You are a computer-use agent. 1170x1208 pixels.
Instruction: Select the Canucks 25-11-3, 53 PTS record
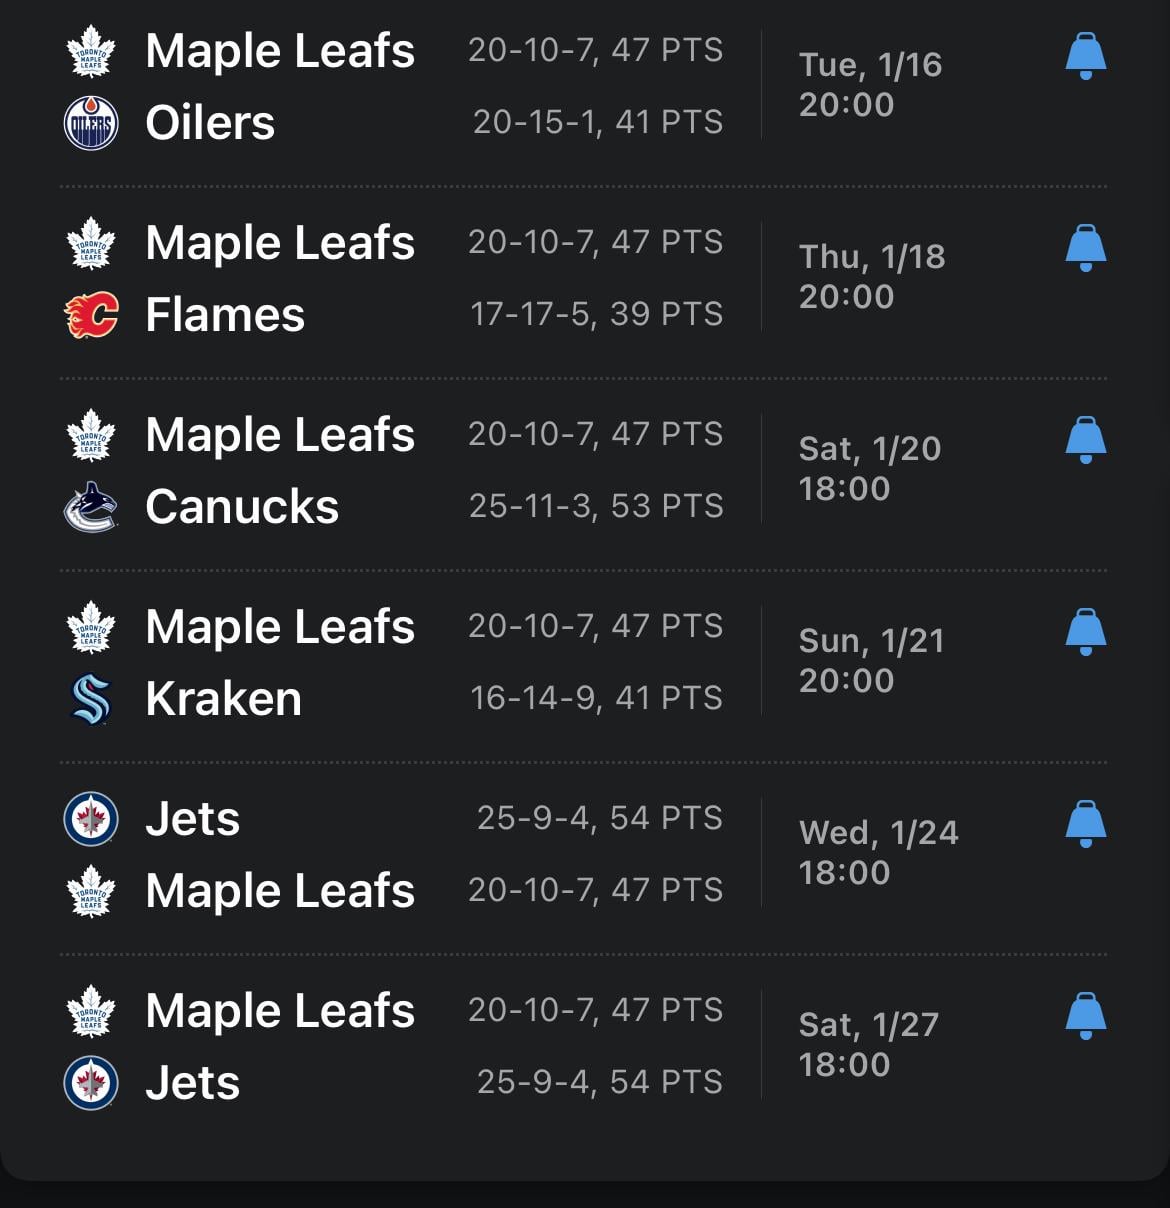coord(596,506)
